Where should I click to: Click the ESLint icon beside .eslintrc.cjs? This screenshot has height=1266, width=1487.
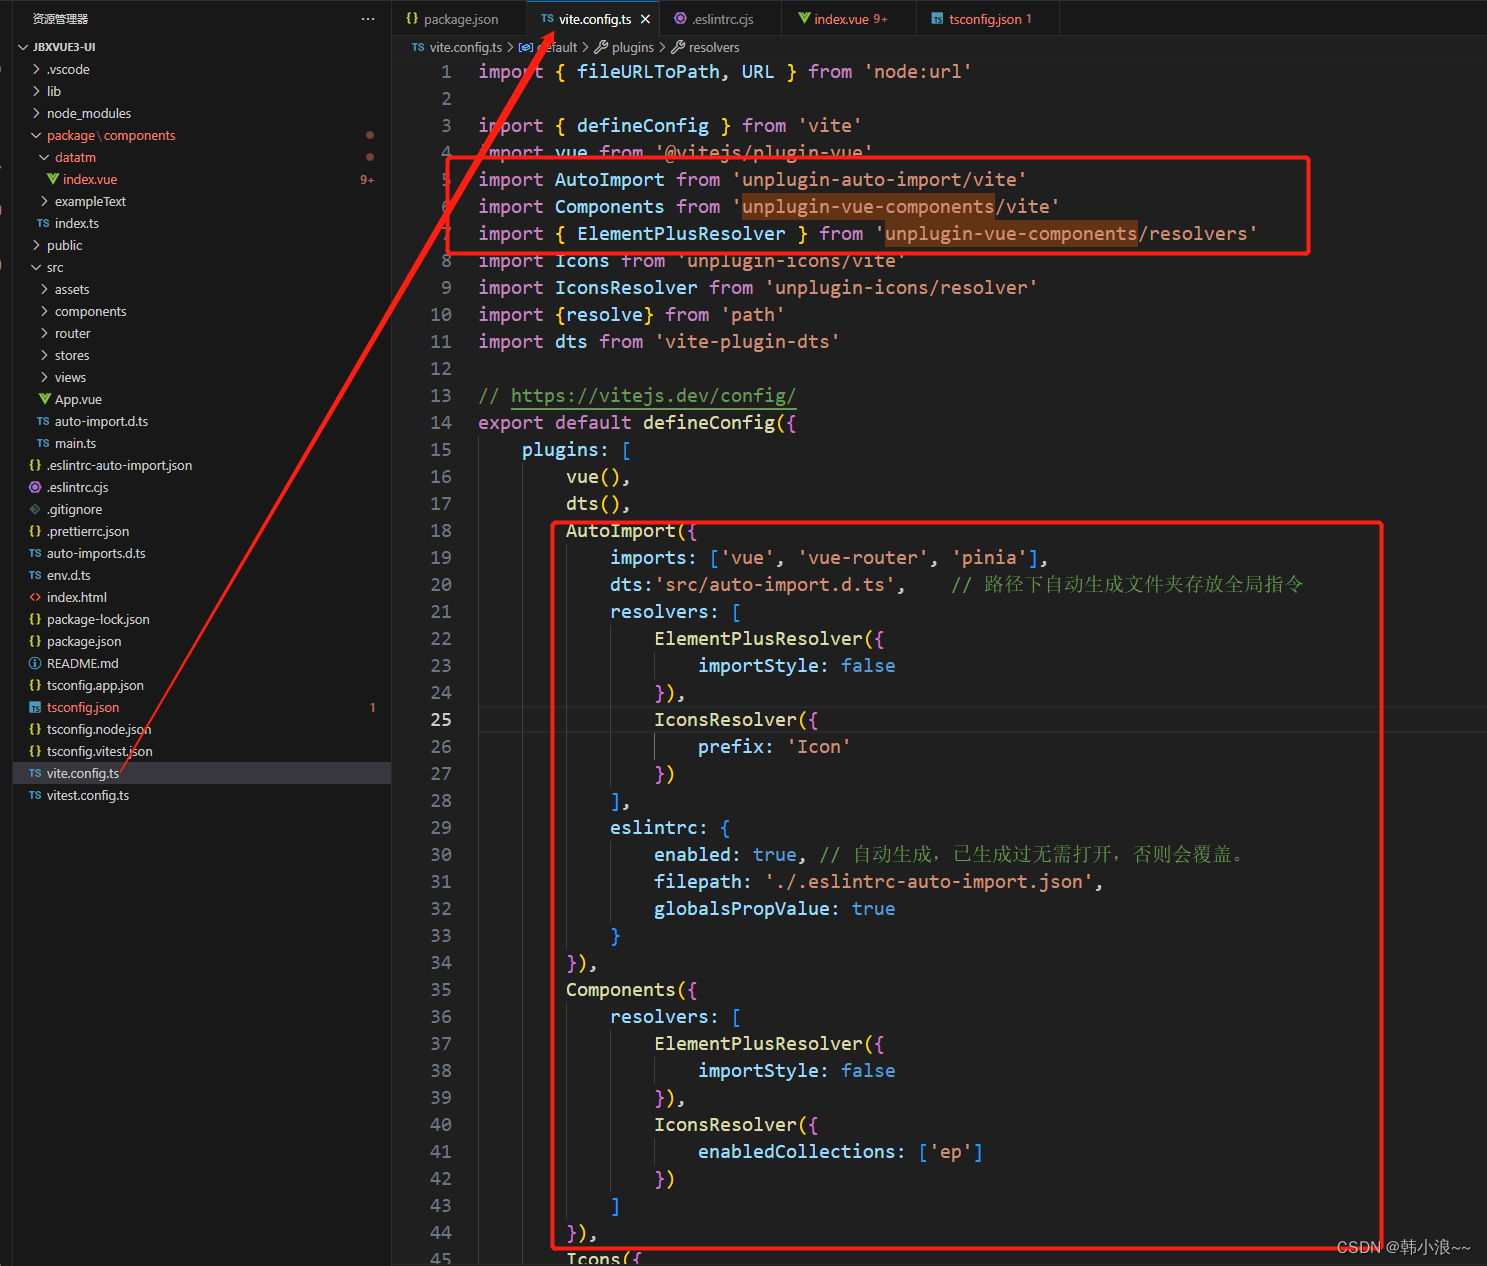coord(35,487)
